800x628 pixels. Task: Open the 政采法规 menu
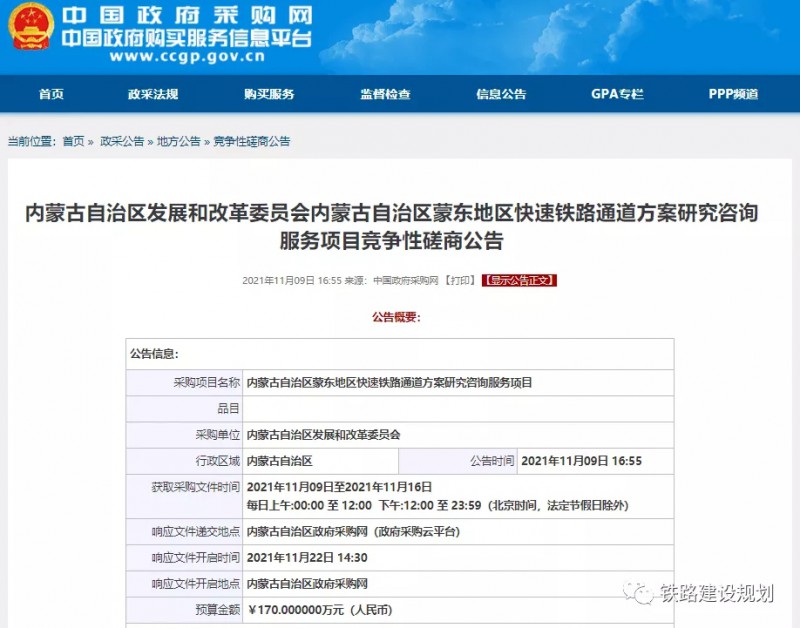pyautogui.click(x=153, y=94)
